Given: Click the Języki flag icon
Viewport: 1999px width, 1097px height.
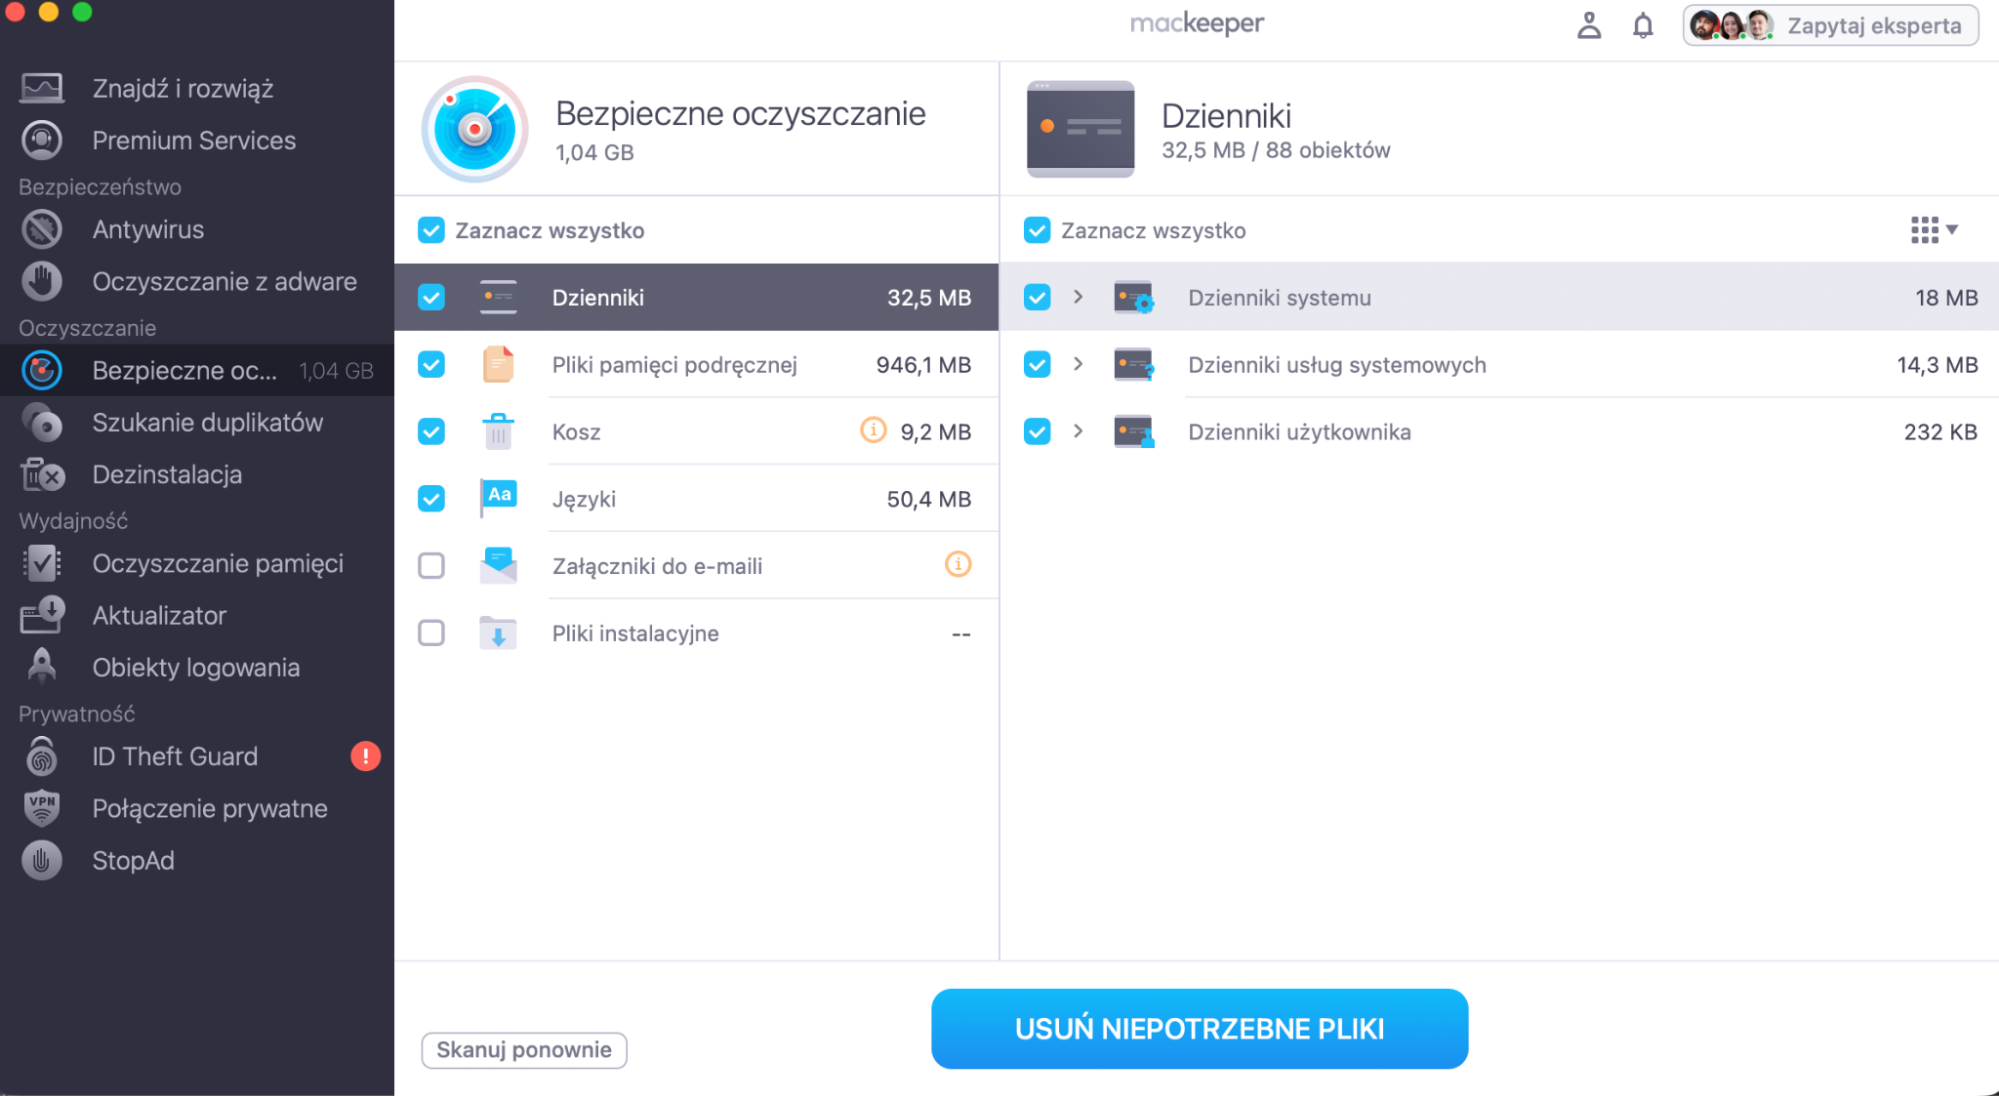Looking at the screenshot, I should [x=498, y=497].
